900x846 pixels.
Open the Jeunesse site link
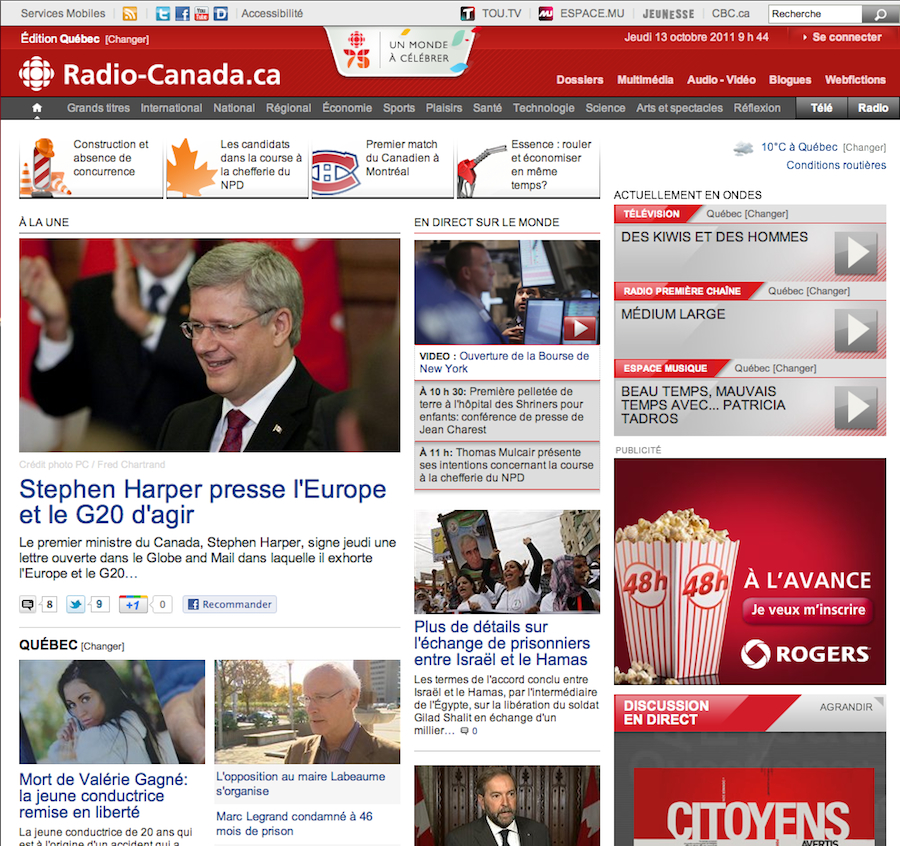point(668,14)
